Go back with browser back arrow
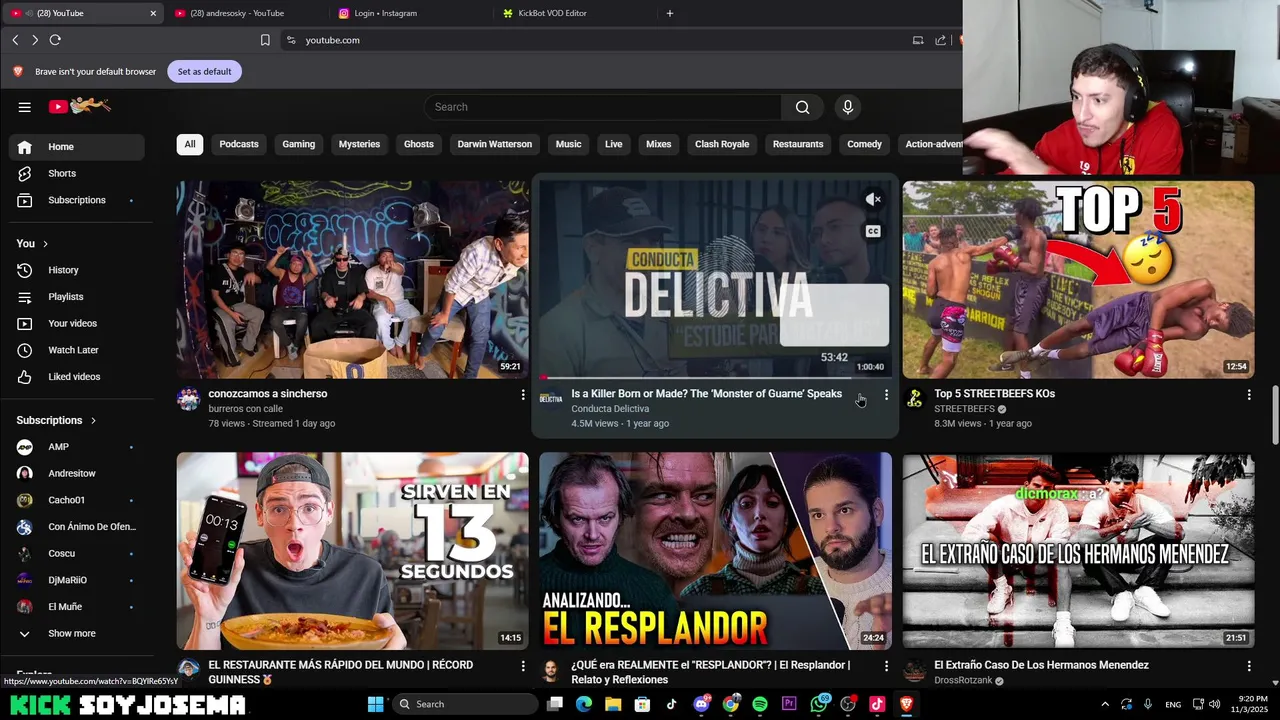Image resolution: width=1280 pixels, height=720 pixels. click(x=15, y=40)
